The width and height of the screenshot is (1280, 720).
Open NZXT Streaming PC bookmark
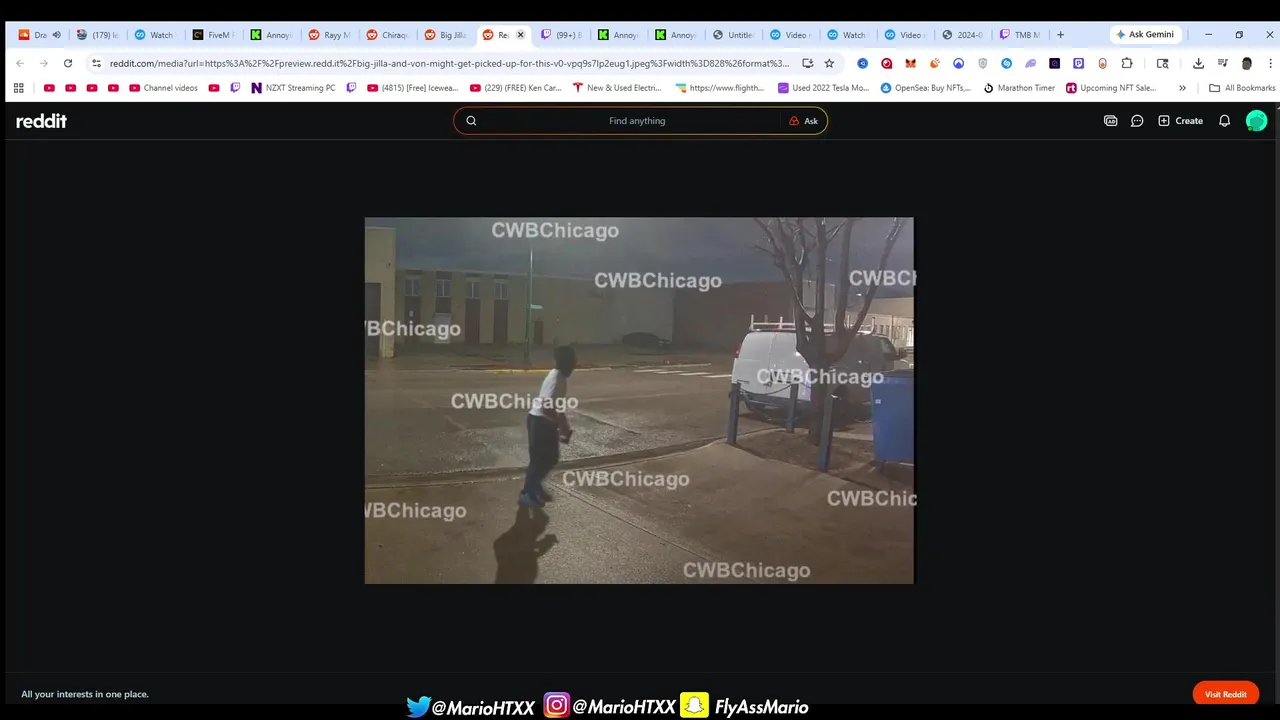point(293,88)
